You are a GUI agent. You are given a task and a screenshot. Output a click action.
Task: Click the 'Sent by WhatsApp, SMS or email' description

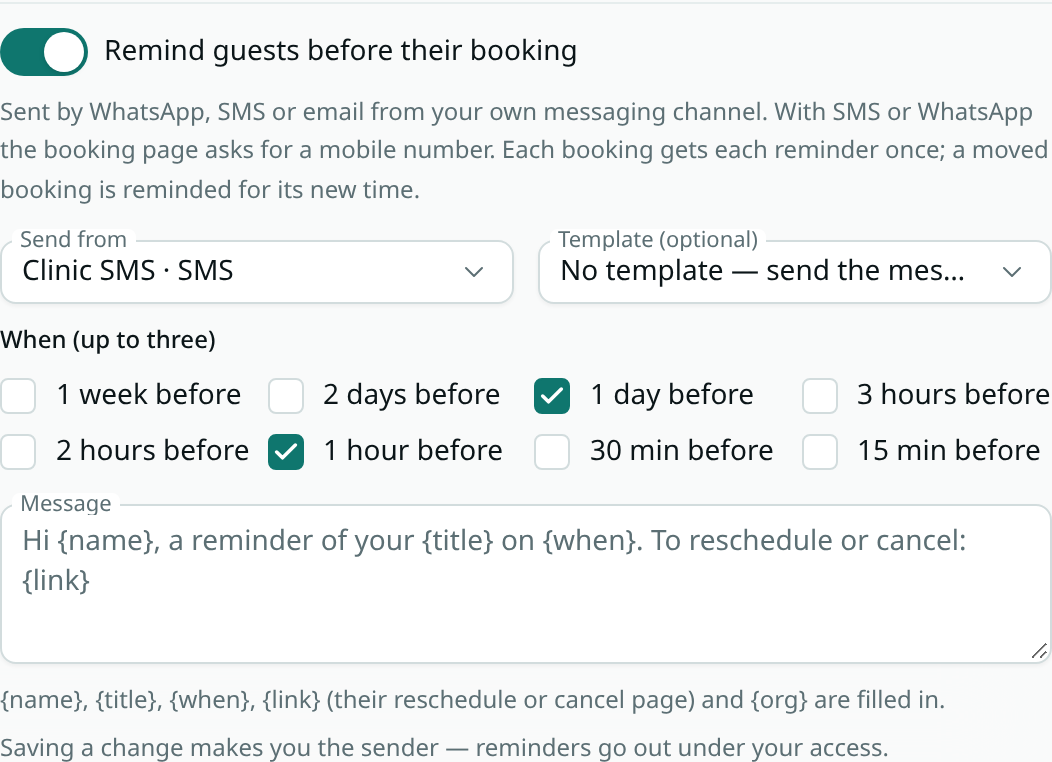pyautogui.click(x=524, y=150)
